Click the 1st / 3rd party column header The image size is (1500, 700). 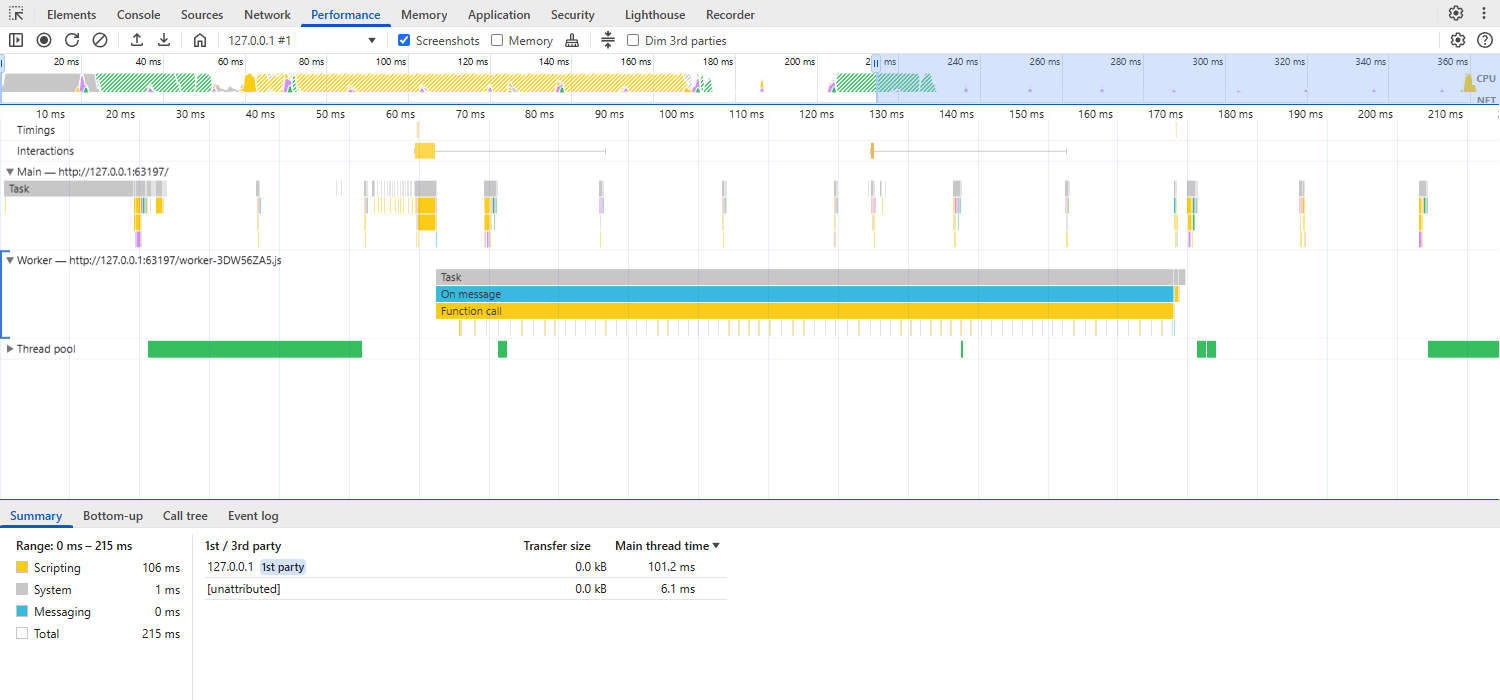point(243,546)
